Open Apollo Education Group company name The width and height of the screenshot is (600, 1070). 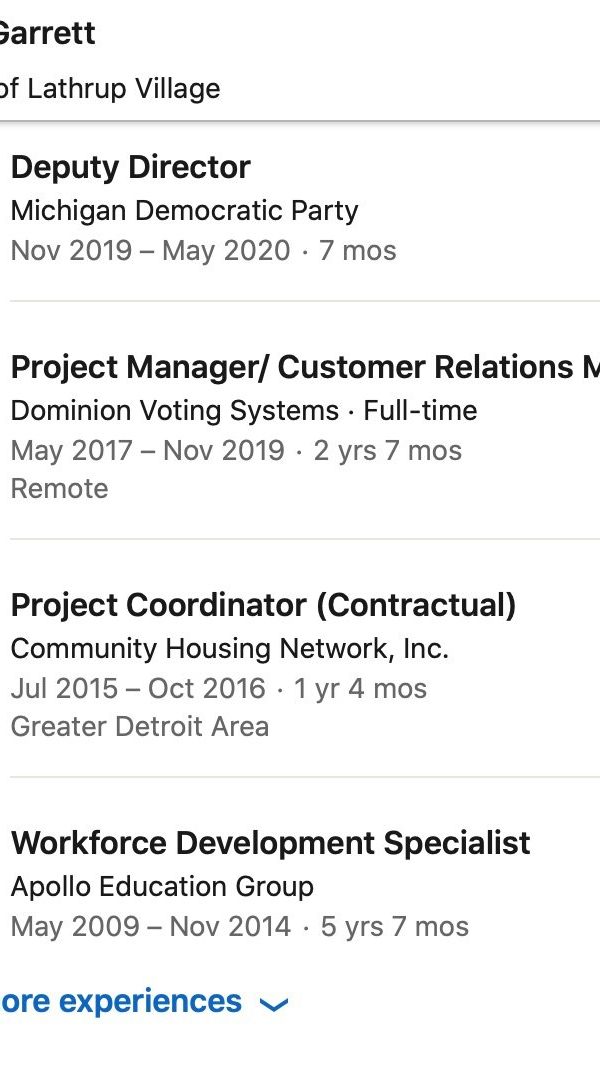pos(162,887)
